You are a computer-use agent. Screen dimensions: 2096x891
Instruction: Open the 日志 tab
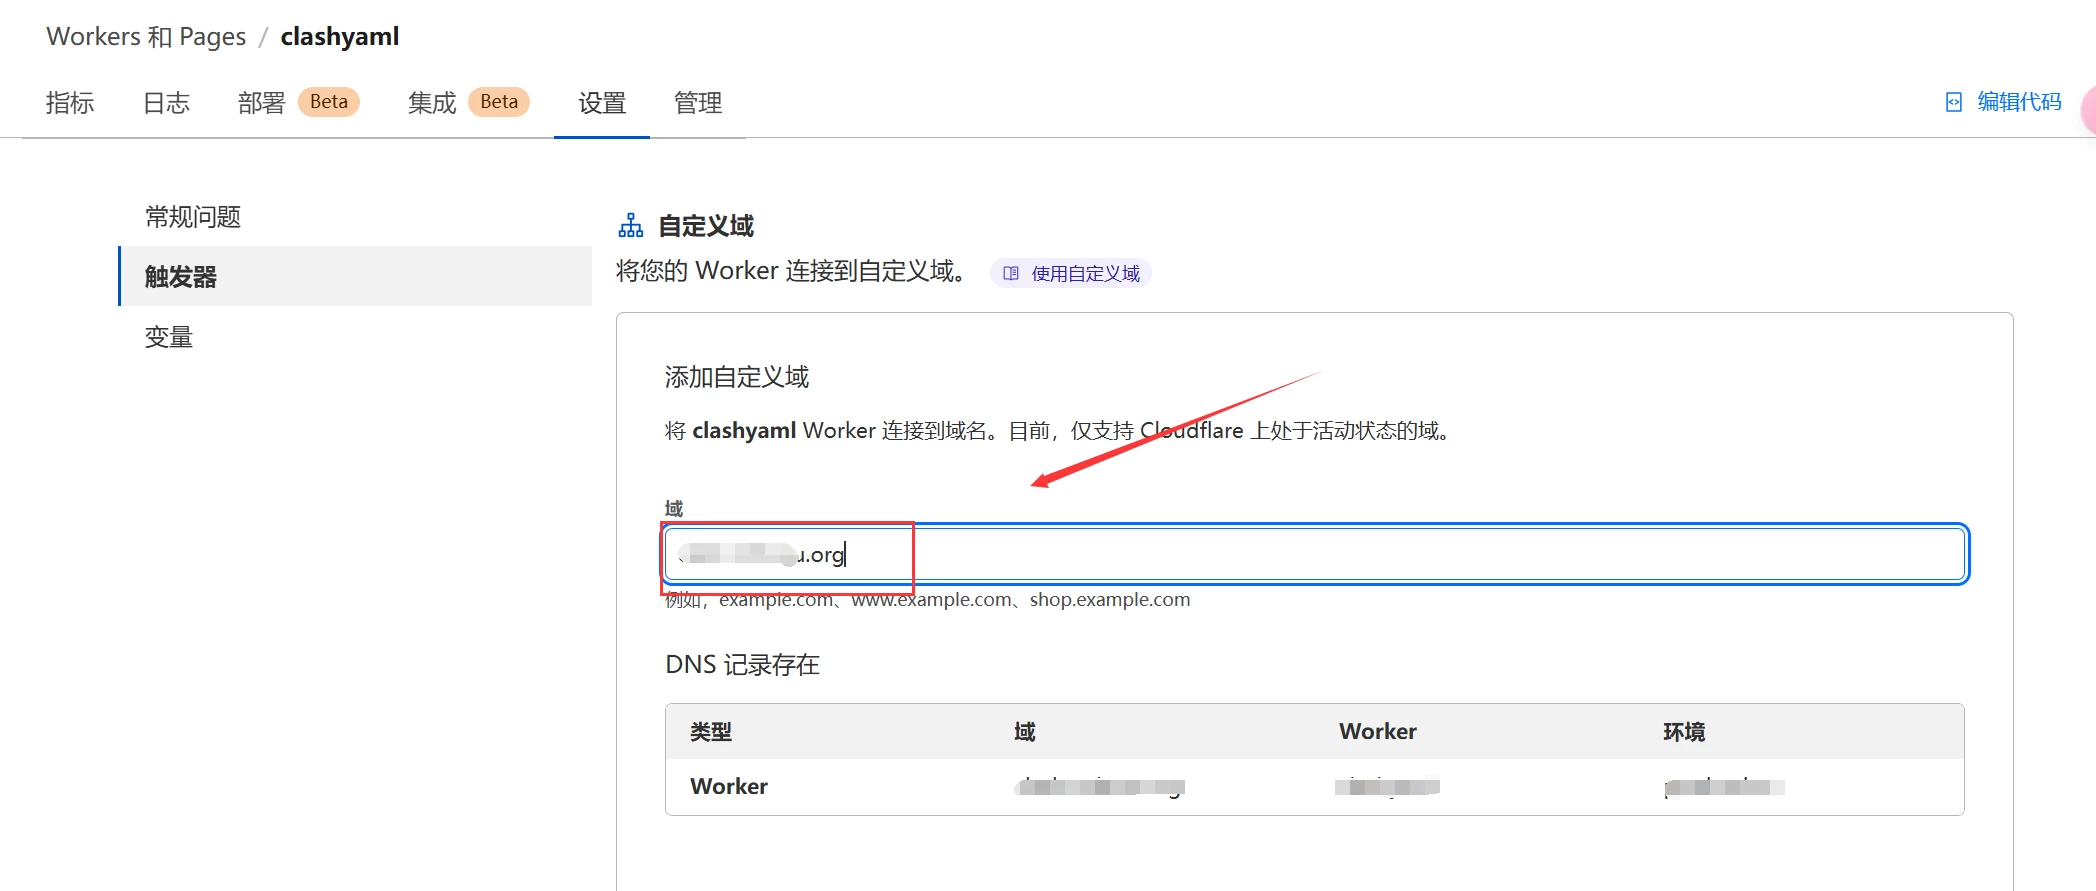pyautogui.click(x=166, y=103)
